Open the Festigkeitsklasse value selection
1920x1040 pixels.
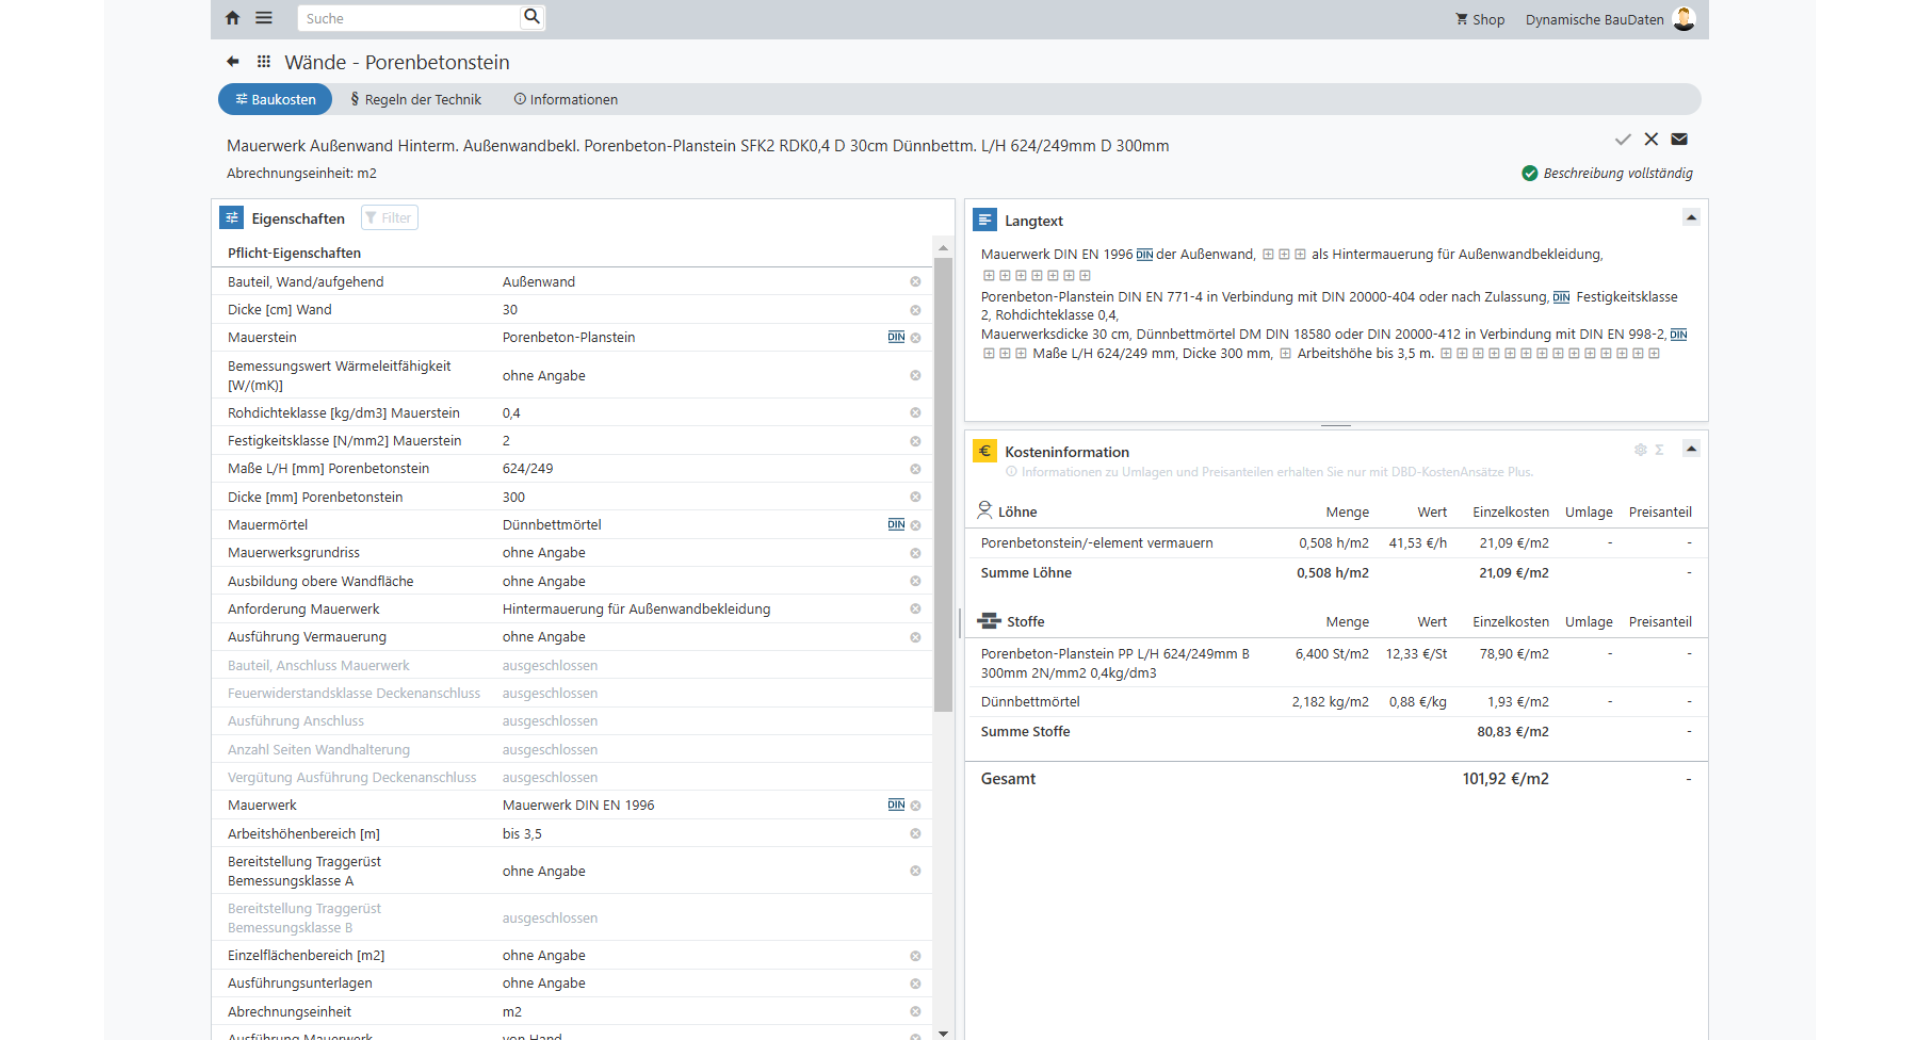point(700,441)
